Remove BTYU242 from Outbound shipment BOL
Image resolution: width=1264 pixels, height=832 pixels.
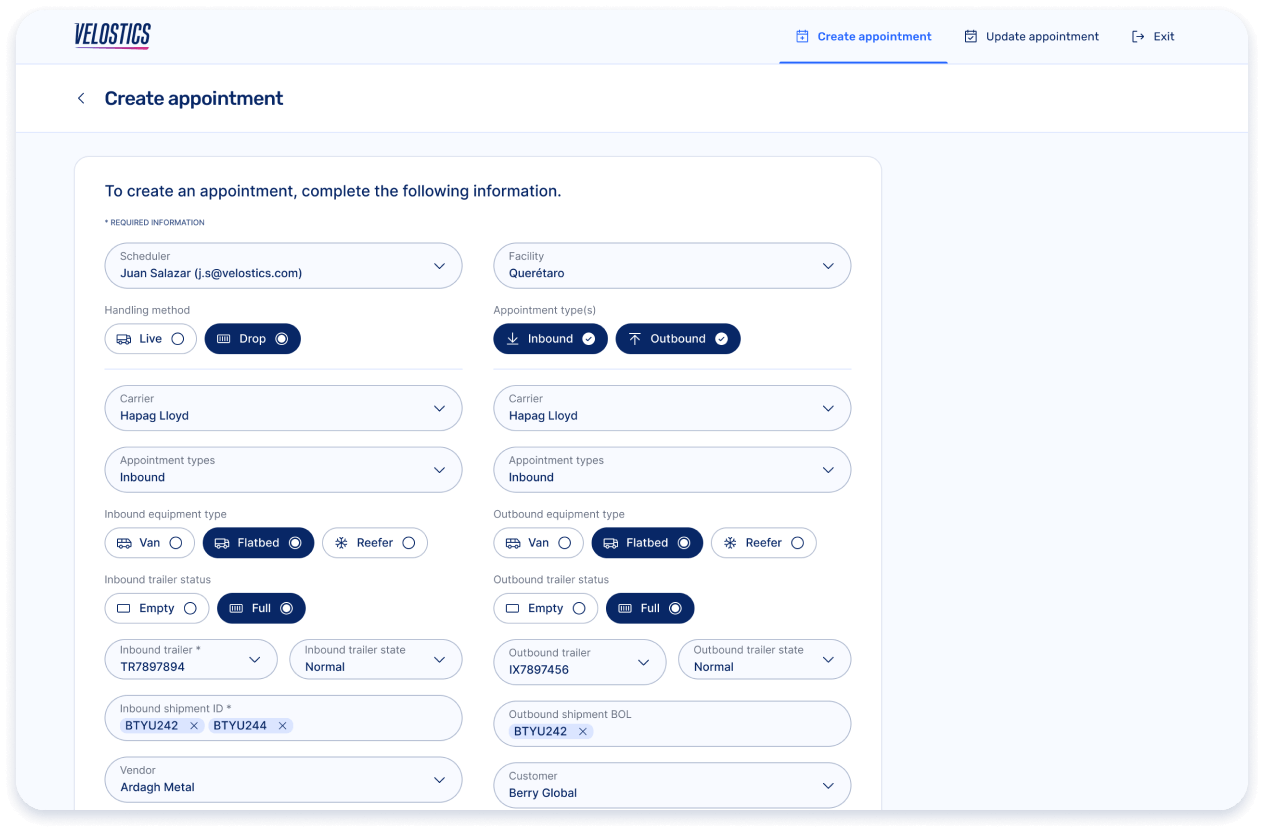[x=583, y=731]
